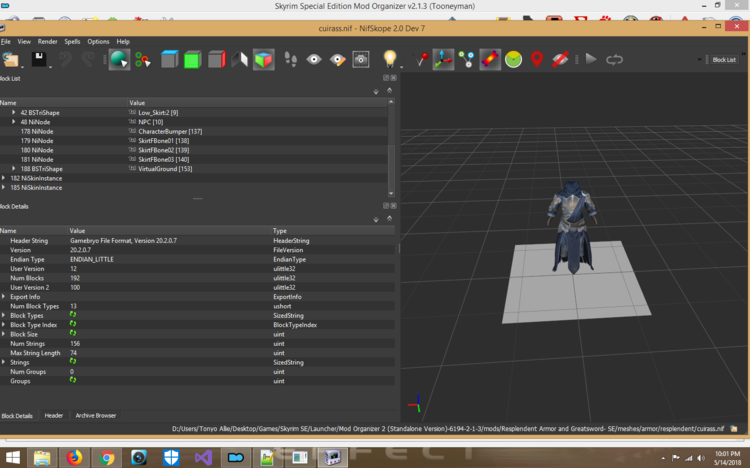Select the object picking sphere tool
The width and height of the screenshot is (750, 468).
click(119, 60)
